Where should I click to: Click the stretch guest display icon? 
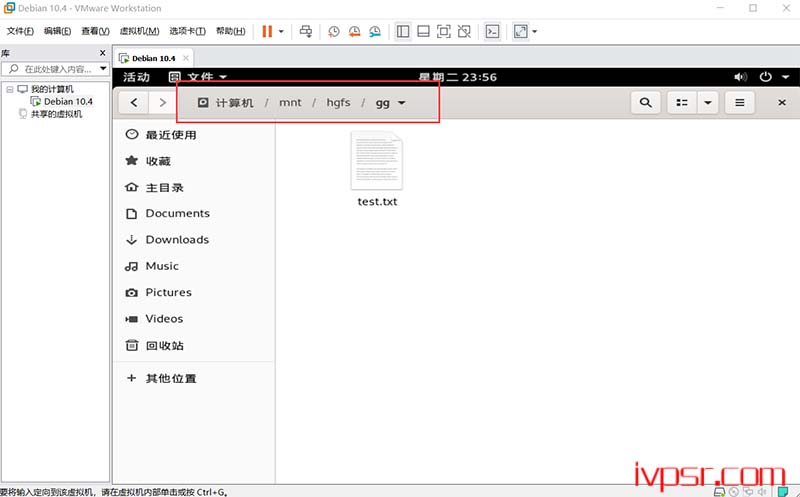(x=520, y=32)
